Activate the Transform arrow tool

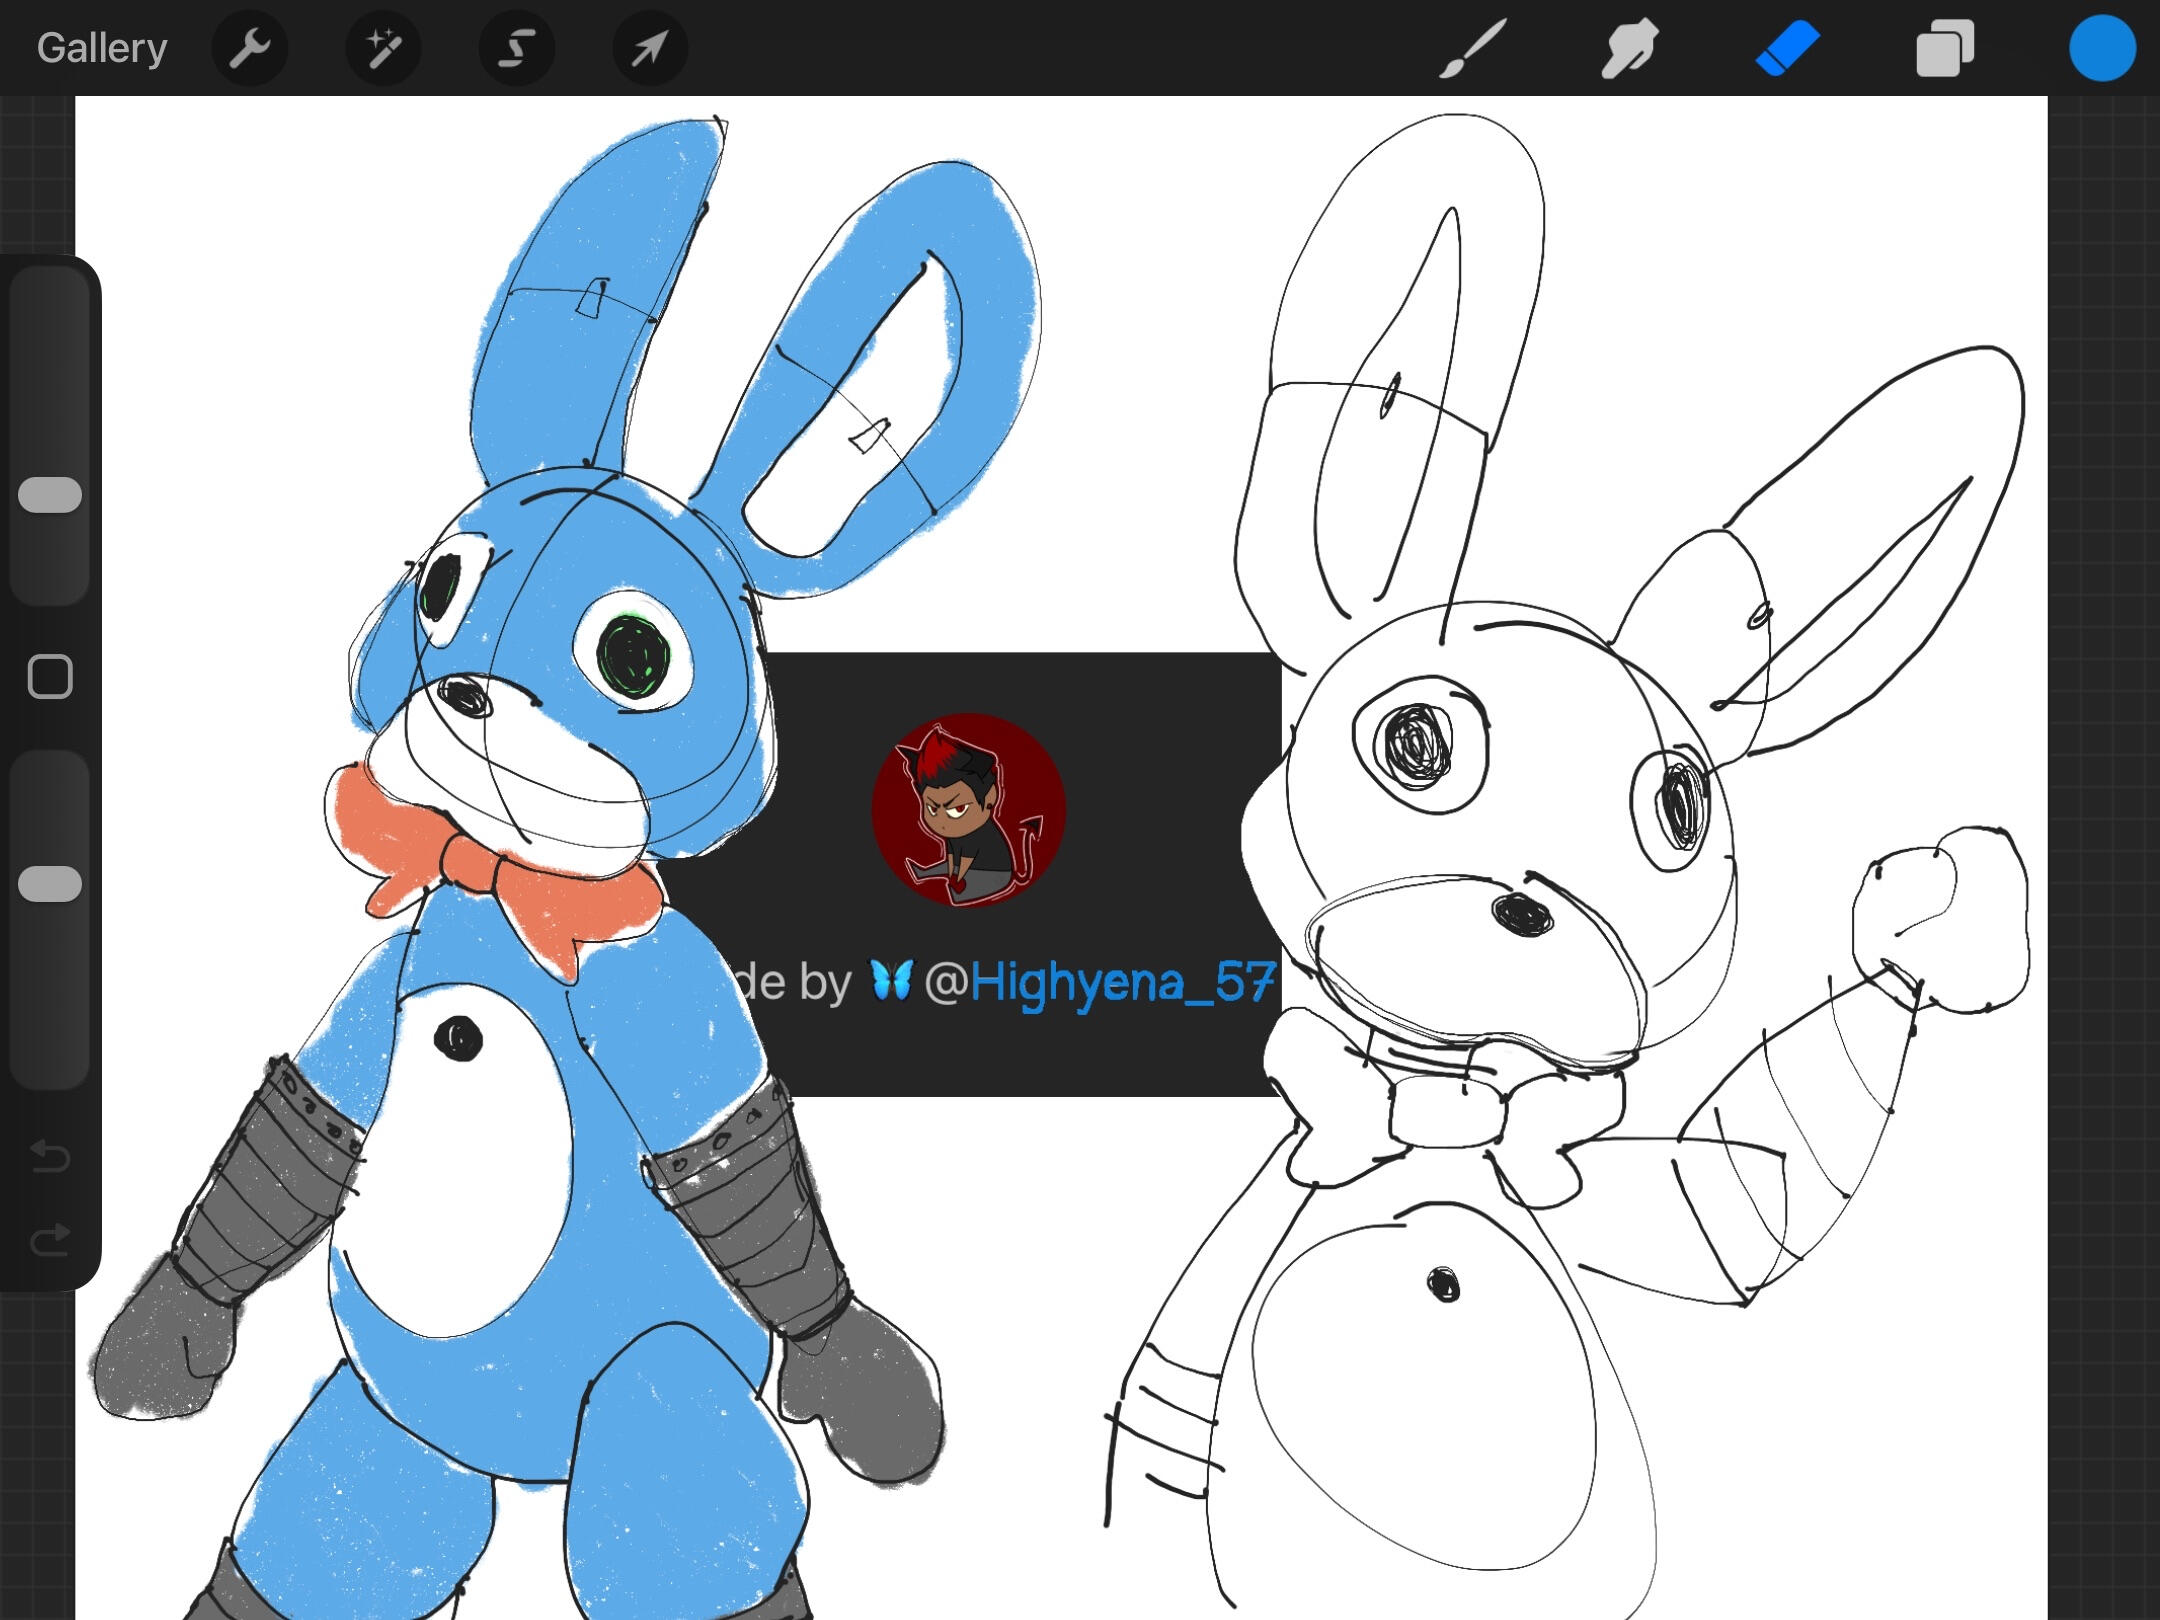pyautogui.click(x=649, y=48)
